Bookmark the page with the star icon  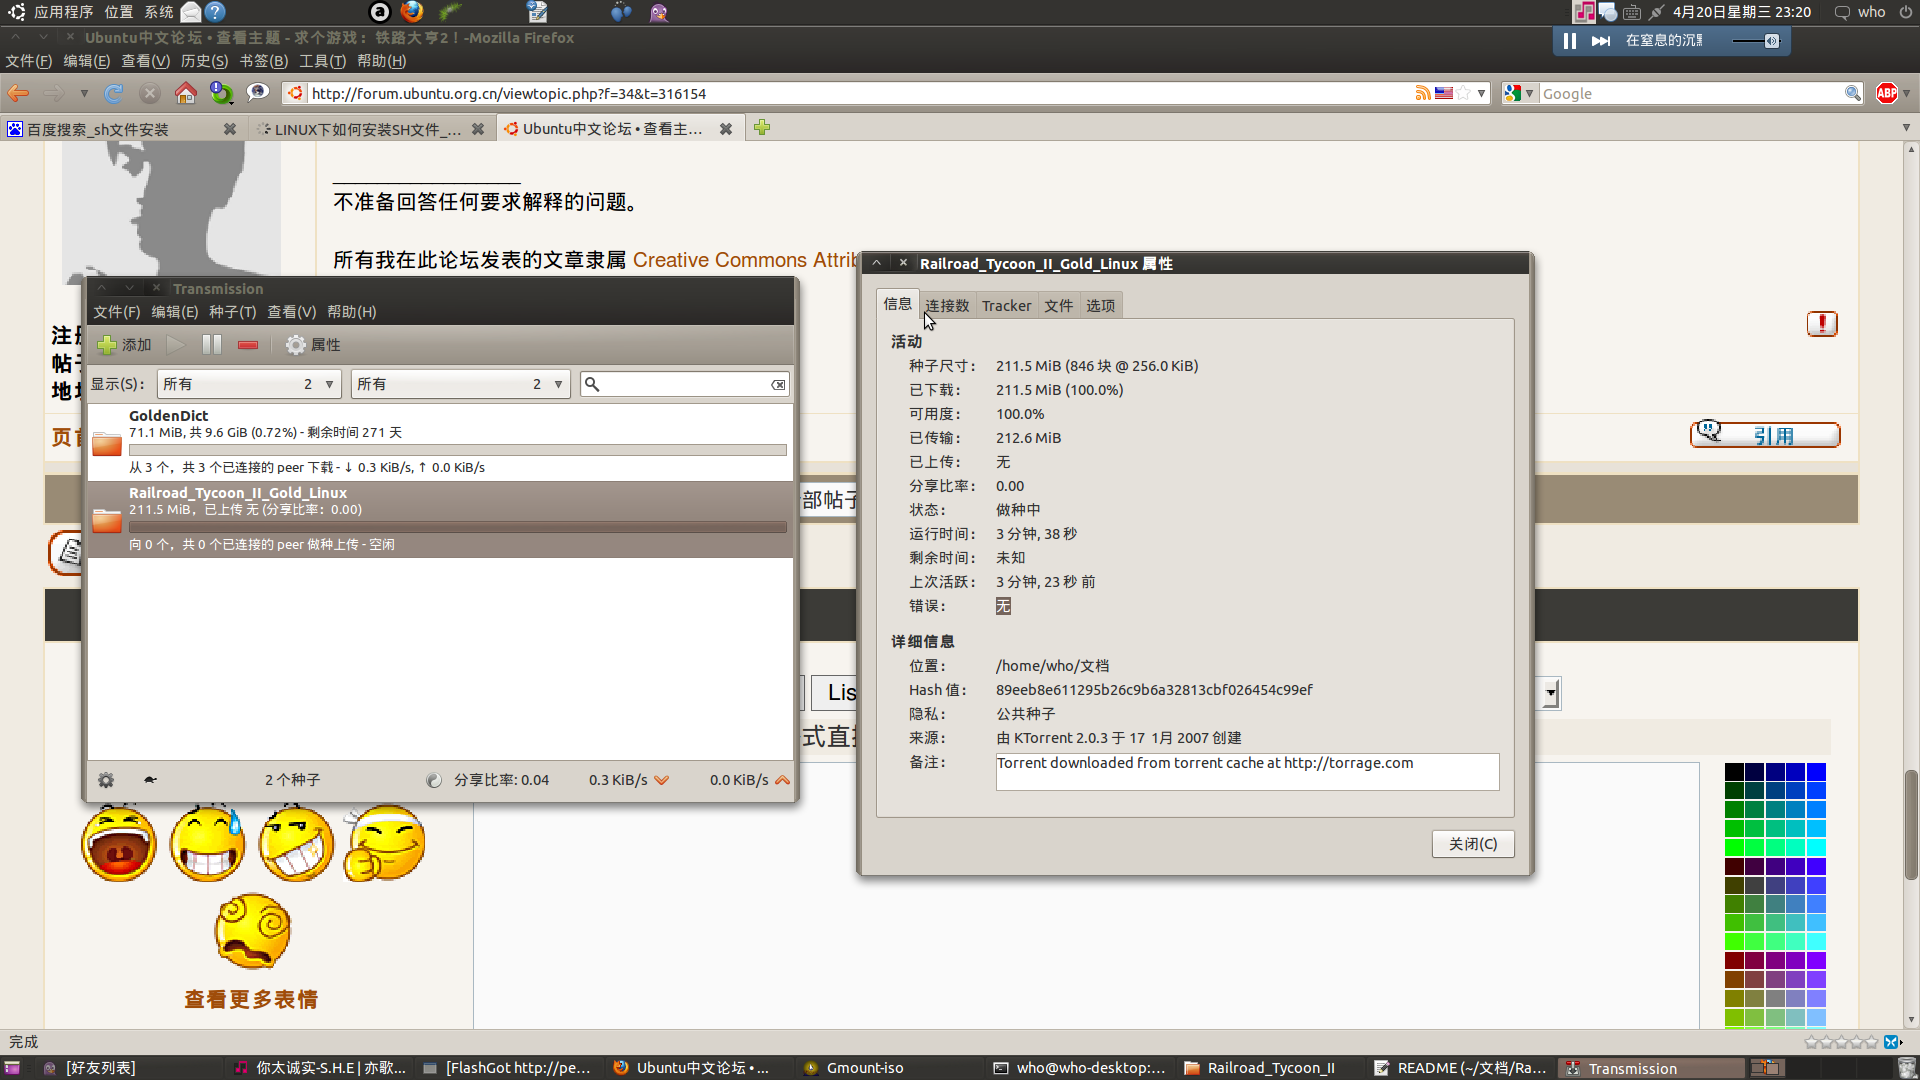(x=1463, y=93)
